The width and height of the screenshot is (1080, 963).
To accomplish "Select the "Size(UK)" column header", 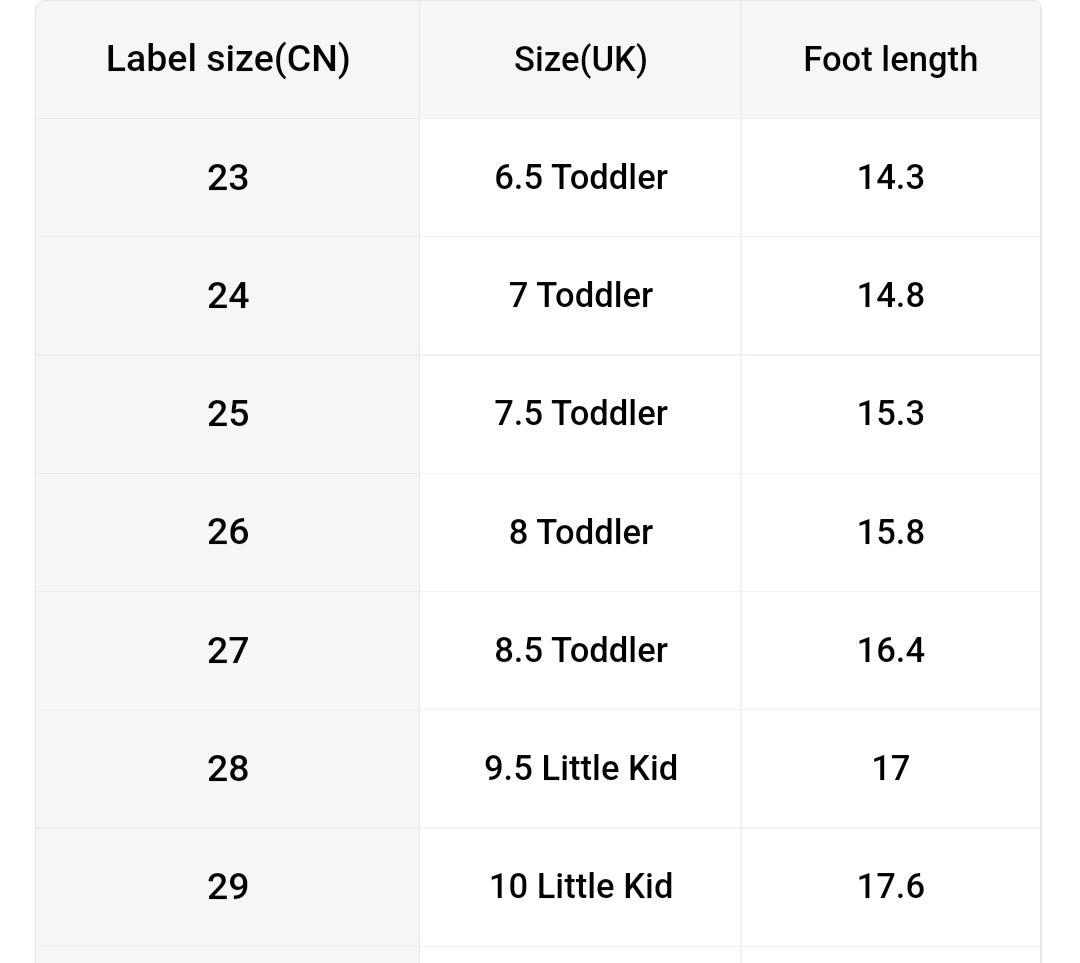I will [x=580, y=60].
